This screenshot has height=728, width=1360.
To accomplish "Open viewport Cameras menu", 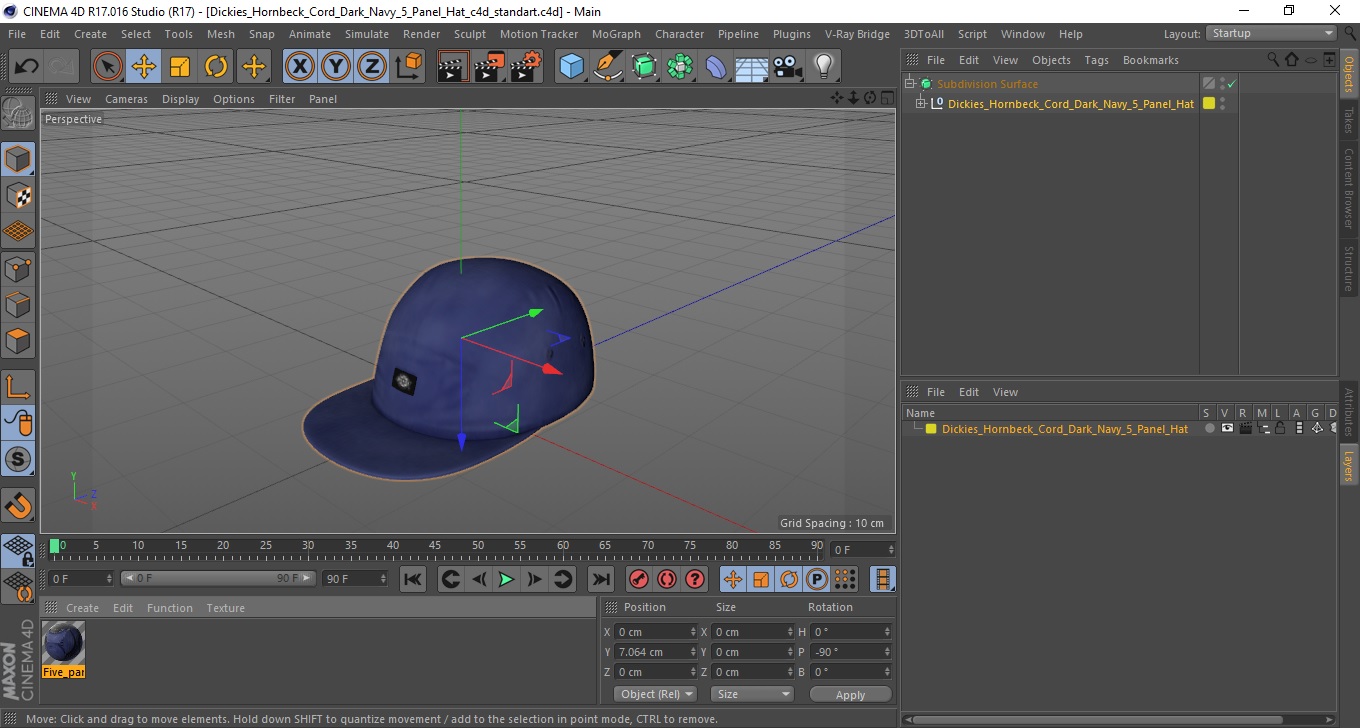I will pos(126,99).
